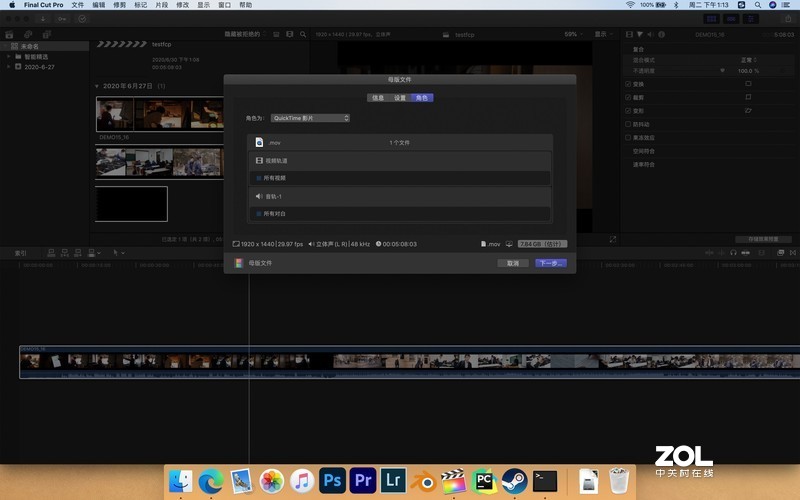Open Photoshop from the Dock
Image resolution: width=800 pixels, height=500 pixels.
click(332, 481)
